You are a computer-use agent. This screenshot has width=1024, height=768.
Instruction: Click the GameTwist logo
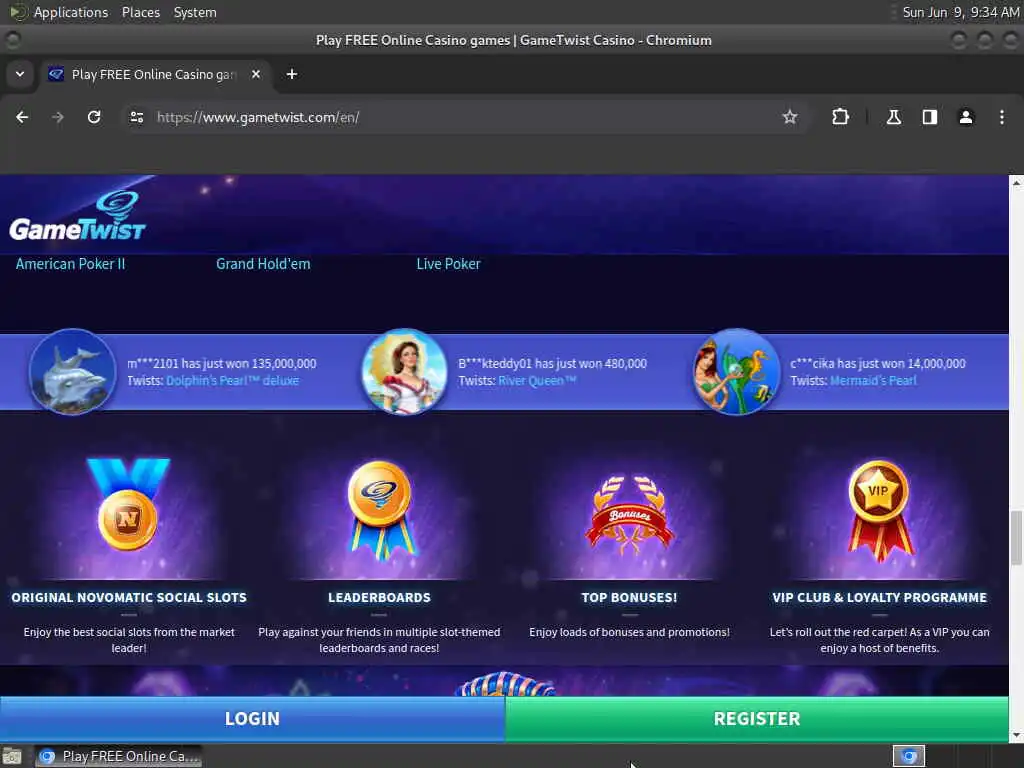(x=77, y=216)
